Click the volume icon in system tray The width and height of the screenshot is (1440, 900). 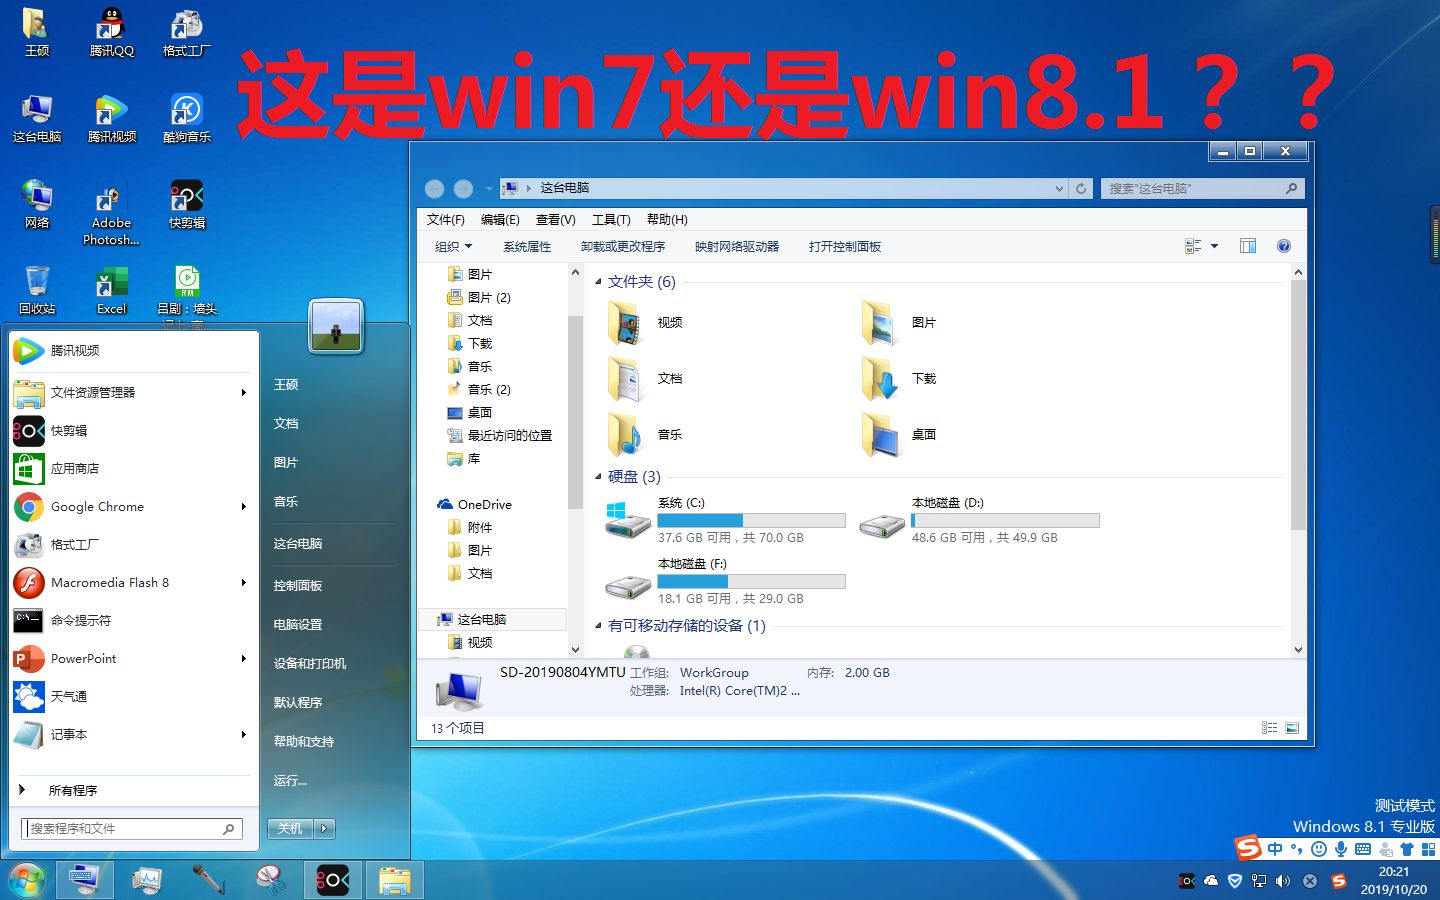[1283, 881]
